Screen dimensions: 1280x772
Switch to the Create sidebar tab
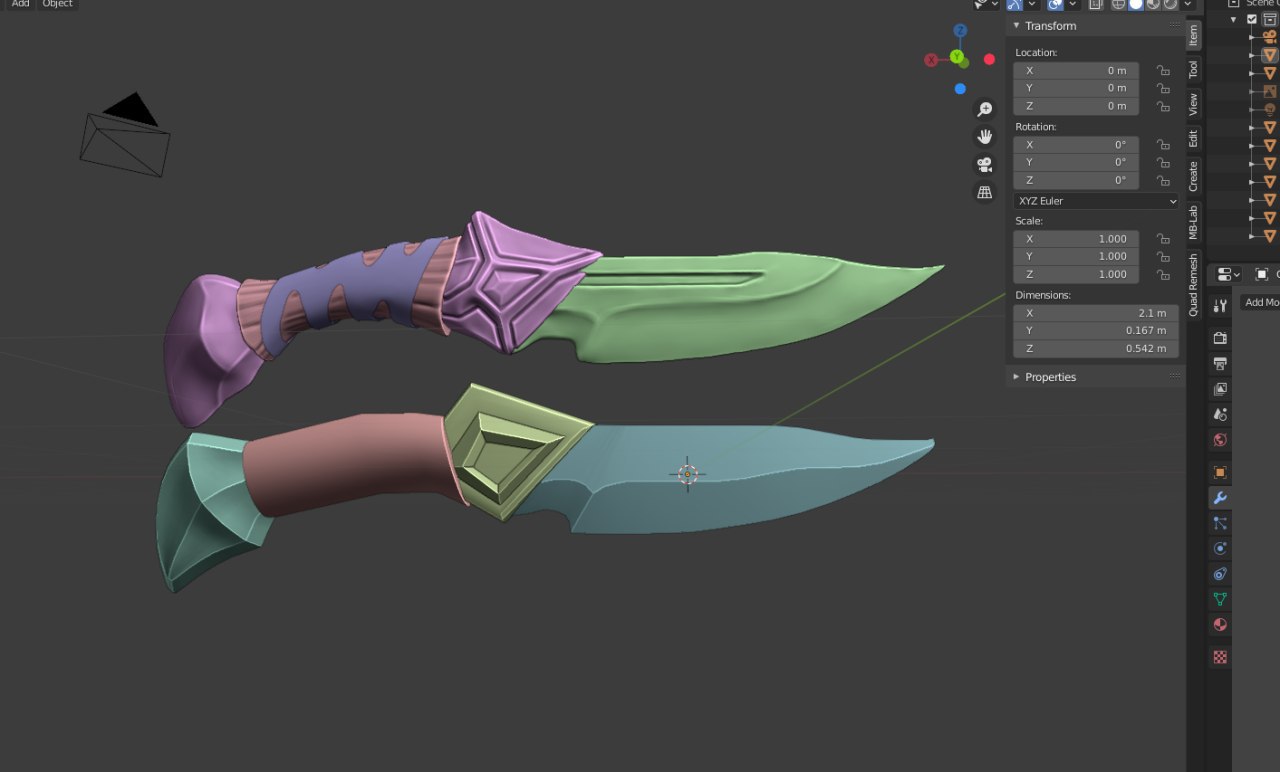[x=1194, y=176]
